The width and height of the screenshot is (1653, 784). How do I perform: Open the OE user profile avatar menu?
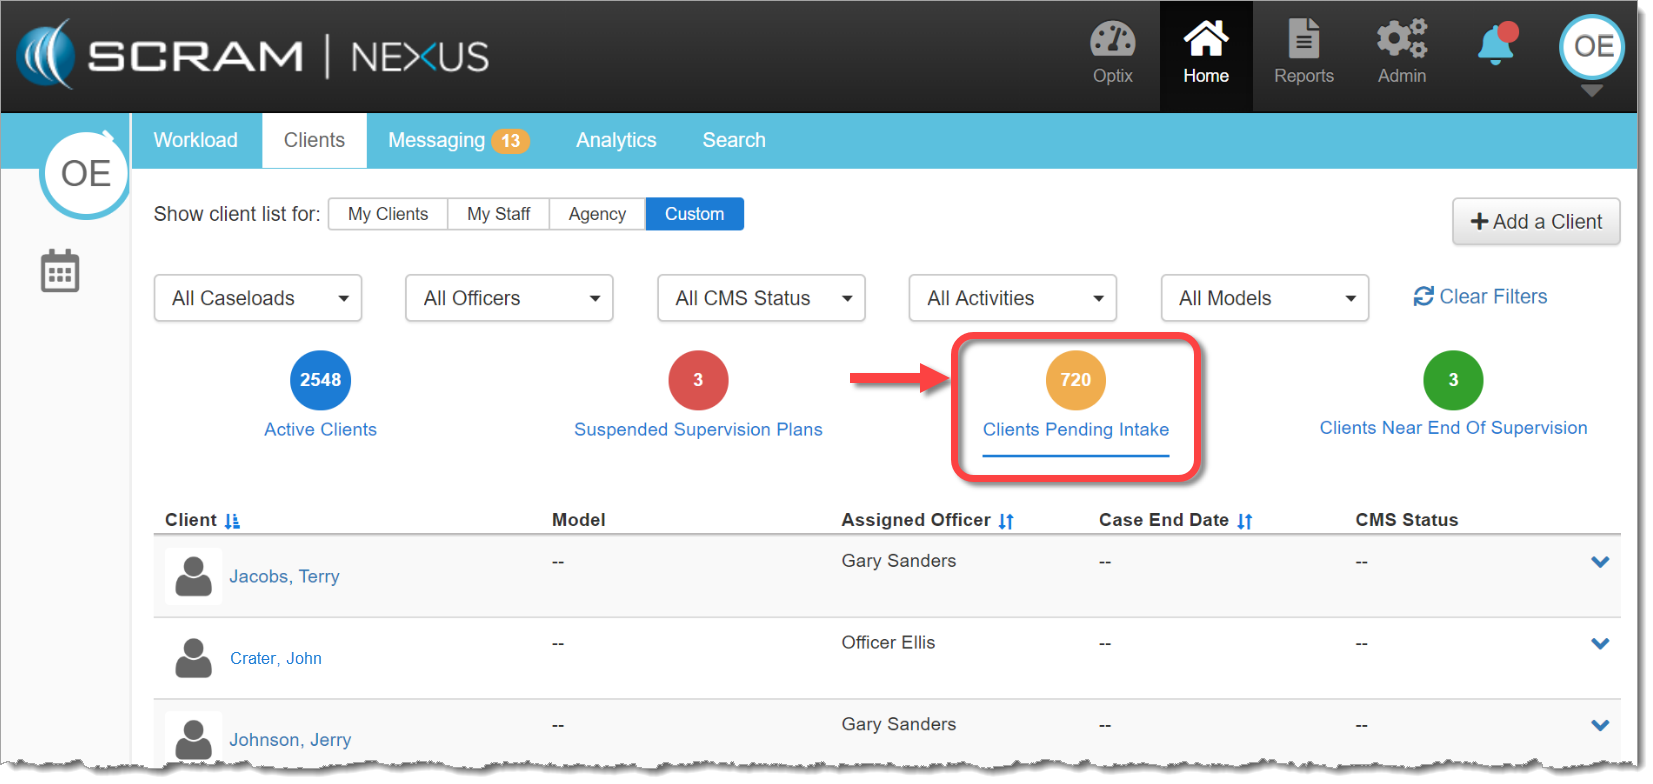1592,47
